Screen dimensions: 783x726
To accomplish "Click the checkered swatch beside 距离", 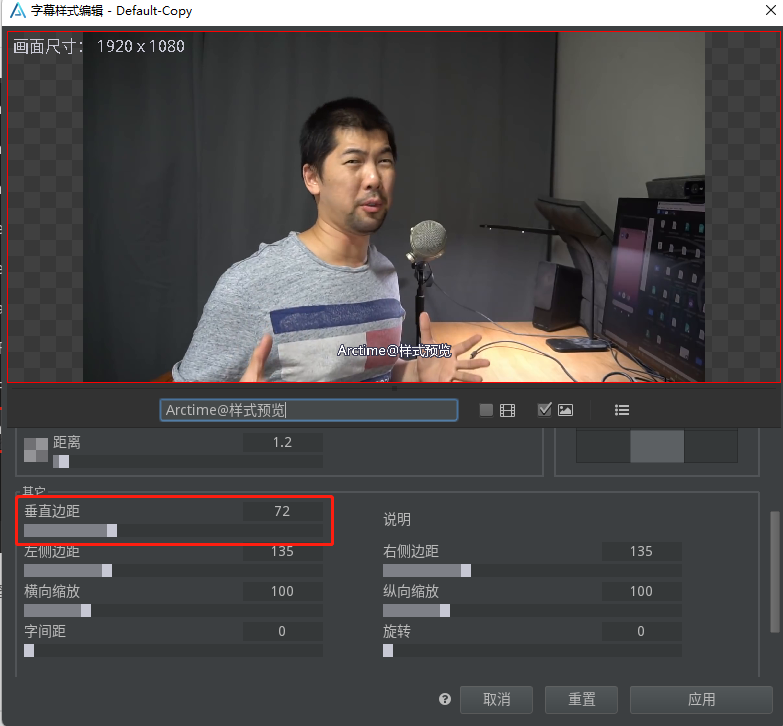I will [x=36, y=449].
